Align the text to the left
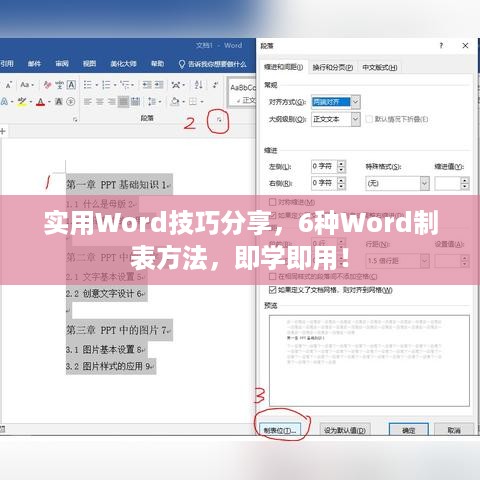This screenshot has width=480, height=480. pos(88,101)
